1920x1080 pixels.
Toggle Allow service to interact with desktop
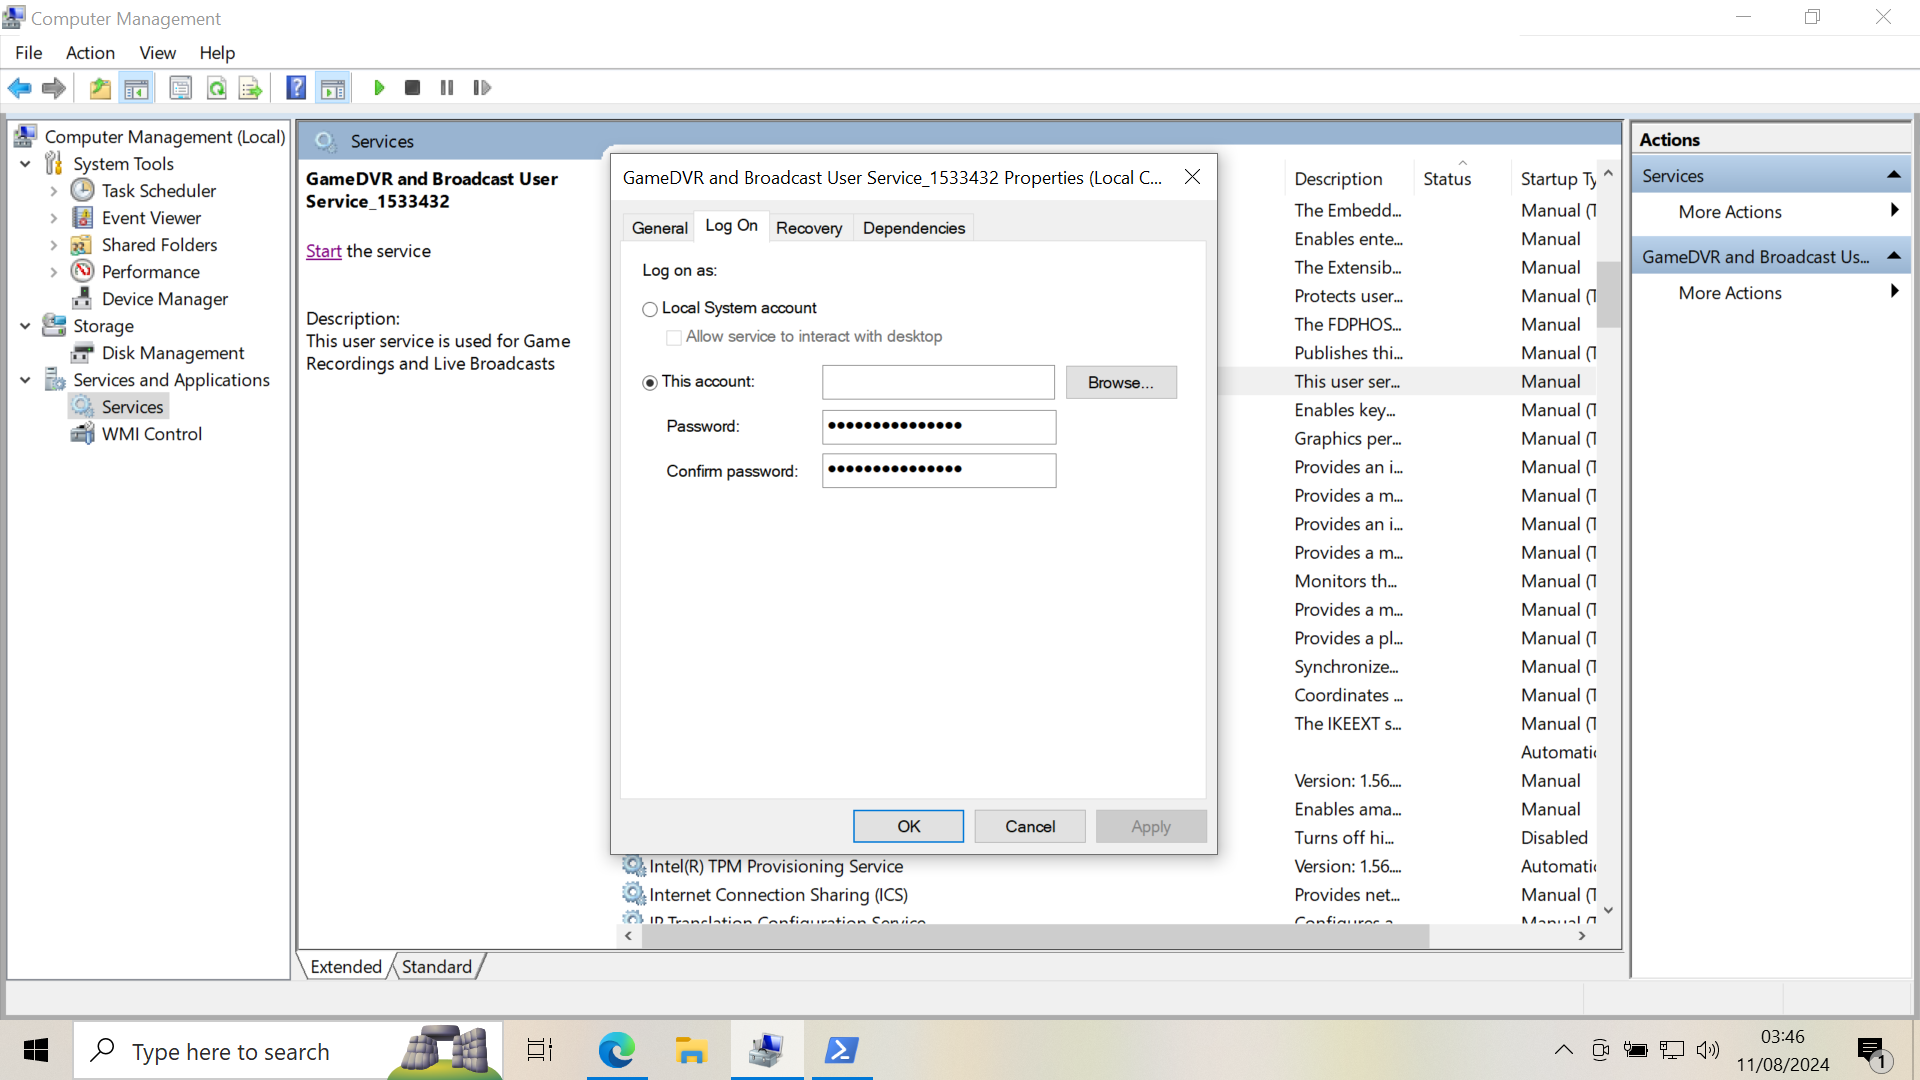point(674,337)
